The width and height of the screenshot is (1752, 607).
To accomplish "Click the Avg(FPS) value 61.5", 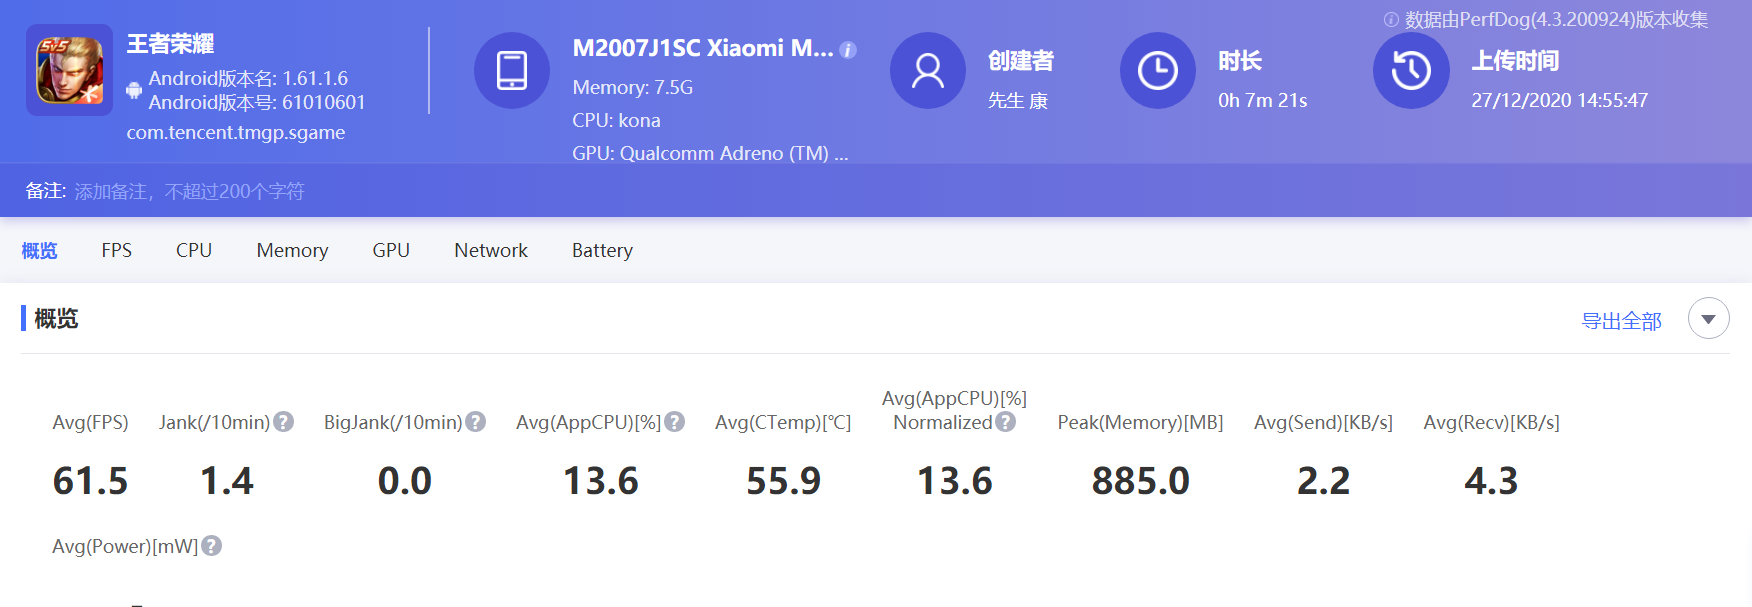I will pyautogui.click(x=90, y=481).
